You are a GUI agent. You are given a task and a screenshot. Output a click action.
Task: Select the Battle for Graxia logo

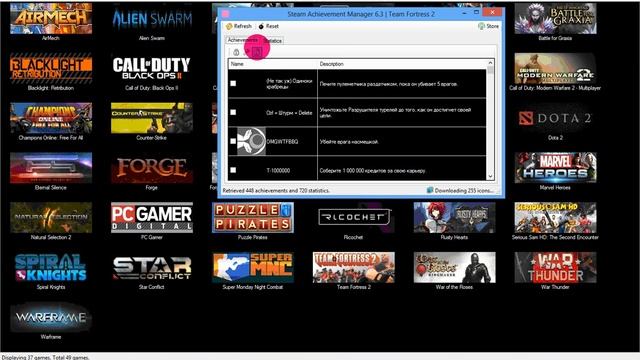pyautogui.click(x=555, y=18)
